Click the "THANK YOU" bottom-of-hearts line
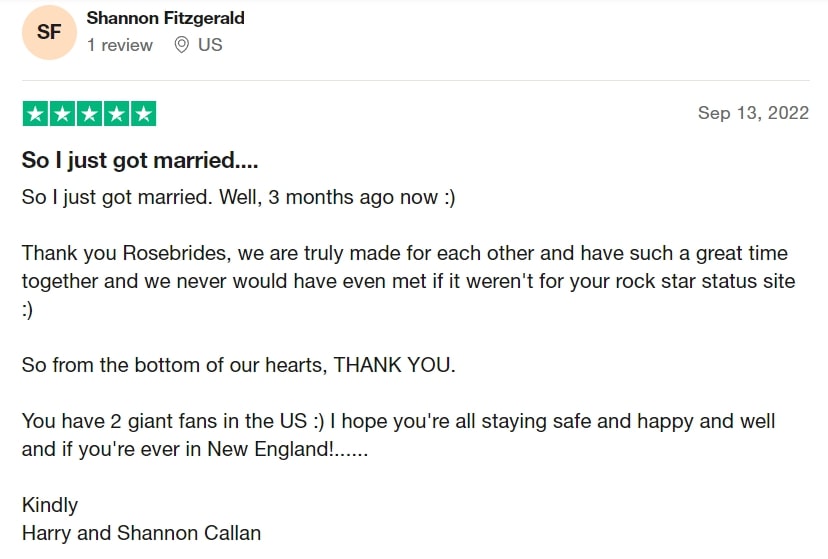This screenshot has width=828, height=559. point(238,365)
